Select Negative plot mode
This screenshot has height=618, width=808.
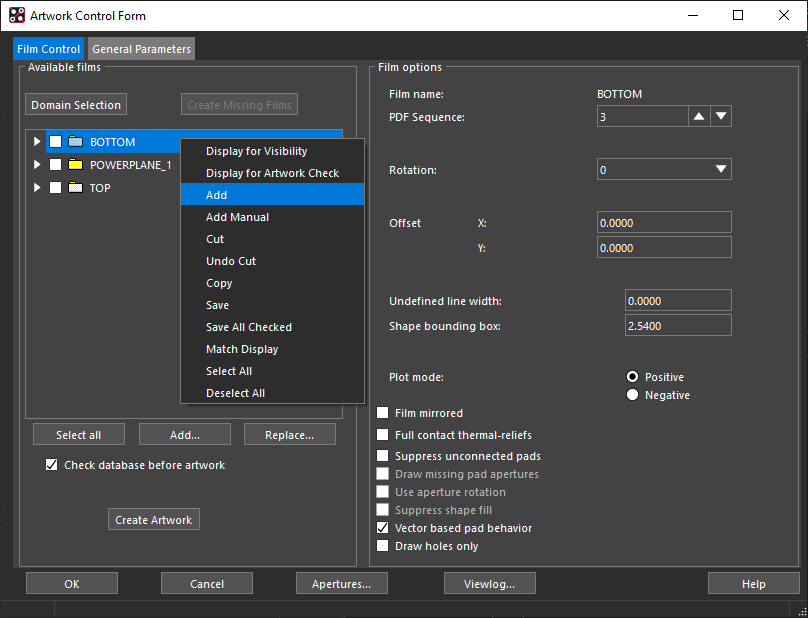pyautogui.click(x=632, y=395)
